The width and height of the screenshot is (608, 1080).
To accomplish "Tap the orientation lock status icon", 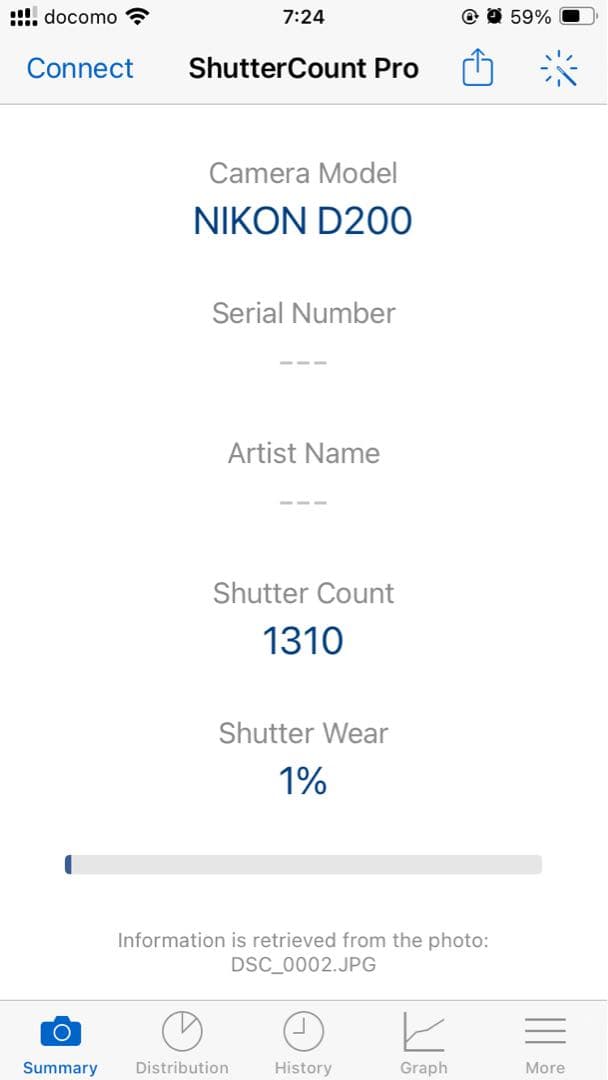I will click(470, 17).
